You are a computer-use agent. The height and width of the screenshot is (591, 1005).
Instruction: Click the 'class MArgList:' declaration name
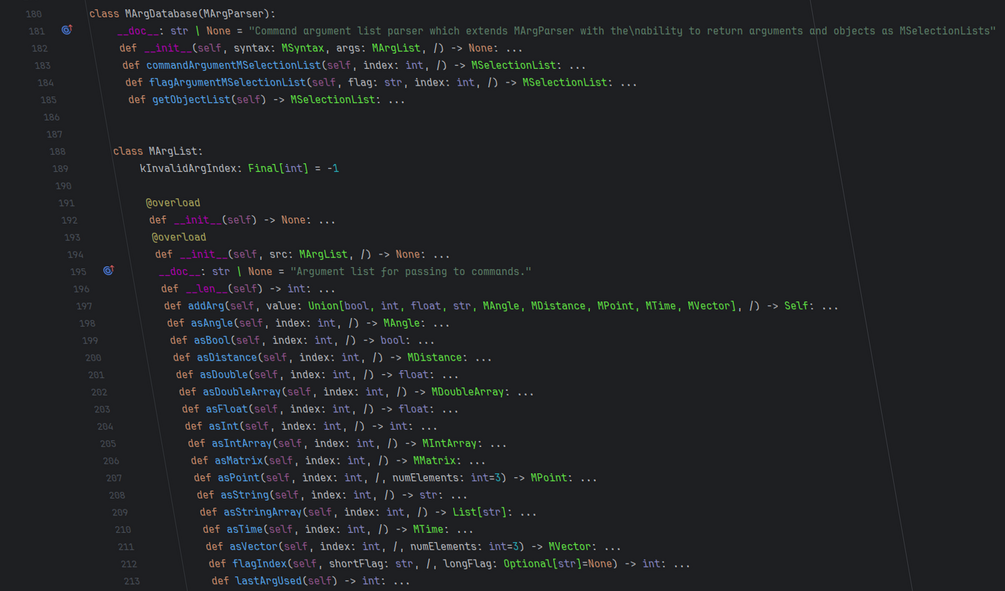point(172,151)
